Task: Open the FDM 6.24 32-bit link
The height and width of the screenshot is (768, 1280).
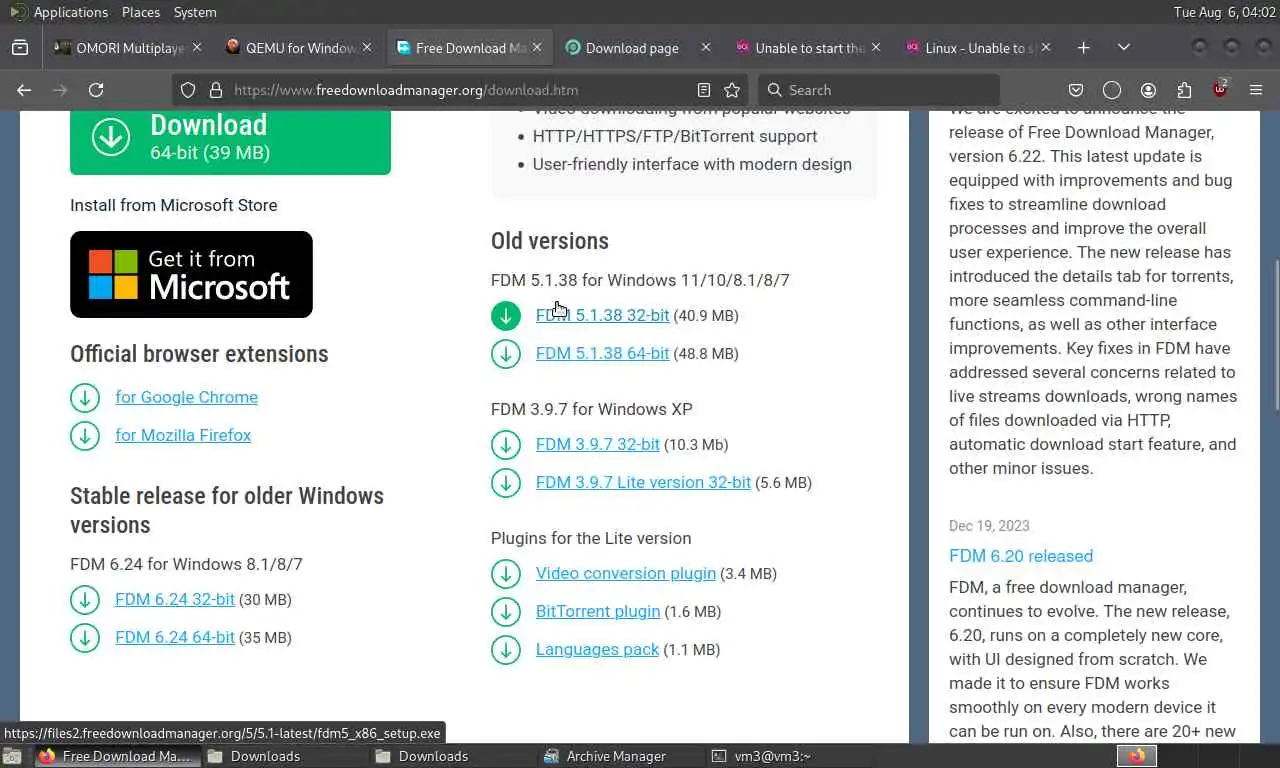Action: pyautogui.click(x=175, y=599)
